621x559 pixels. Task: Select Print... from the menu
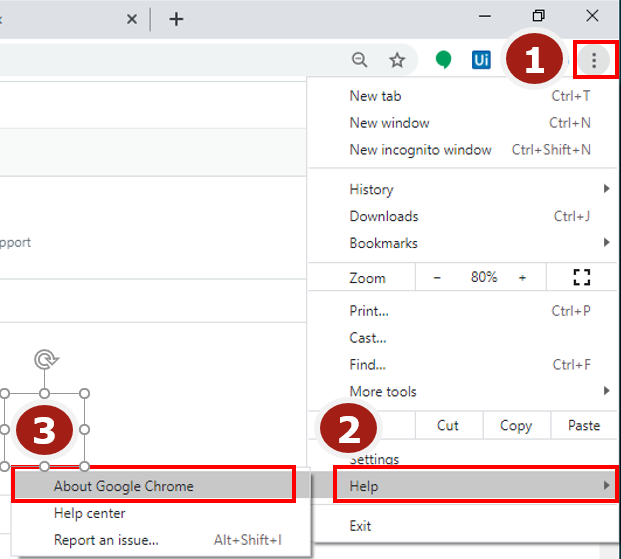(462, 311)
